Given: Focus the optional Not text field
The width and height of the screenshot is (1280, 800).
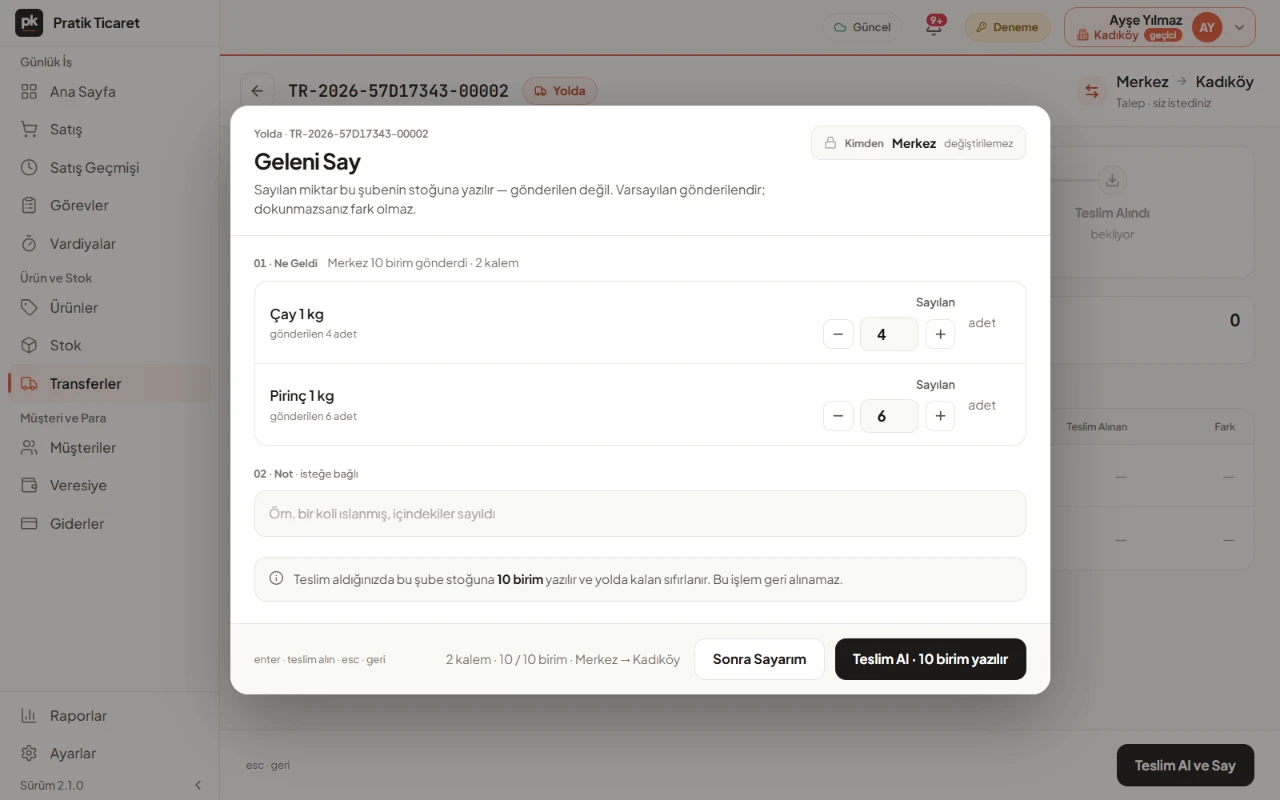Looking at the screenshot, I should pyautogui.click(x=640, y=513).
